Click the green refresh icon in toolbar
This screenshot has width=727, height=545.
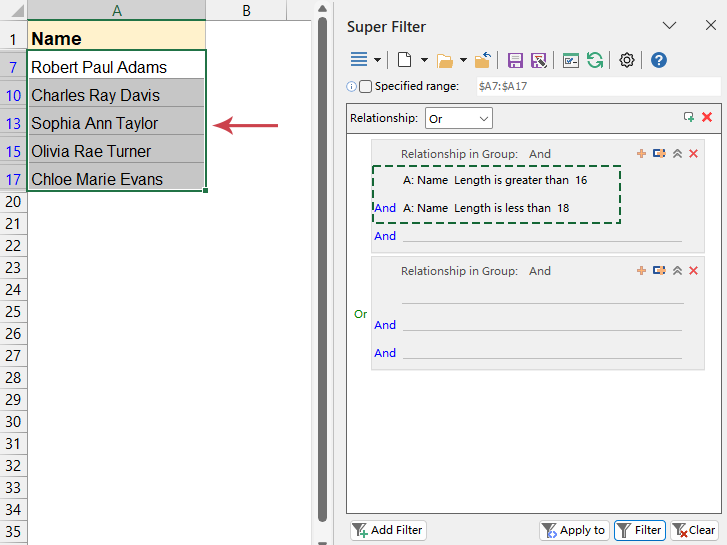tap(595, 60)
